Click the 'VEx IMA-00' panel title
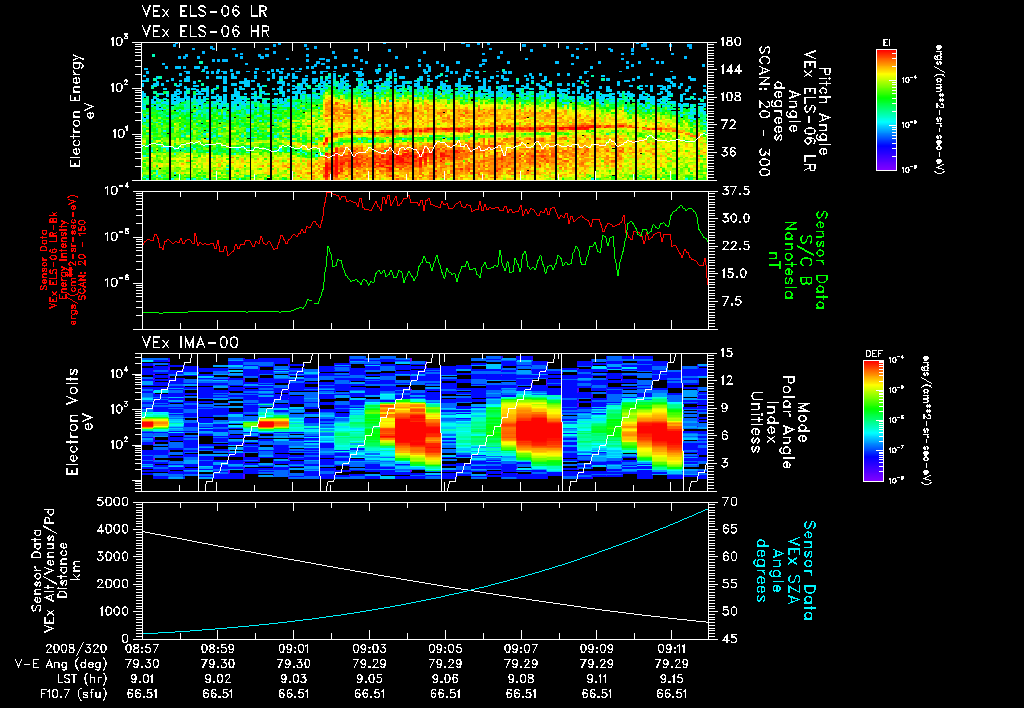This screenshot has height=708, width=1024. [x=190, y=343]
